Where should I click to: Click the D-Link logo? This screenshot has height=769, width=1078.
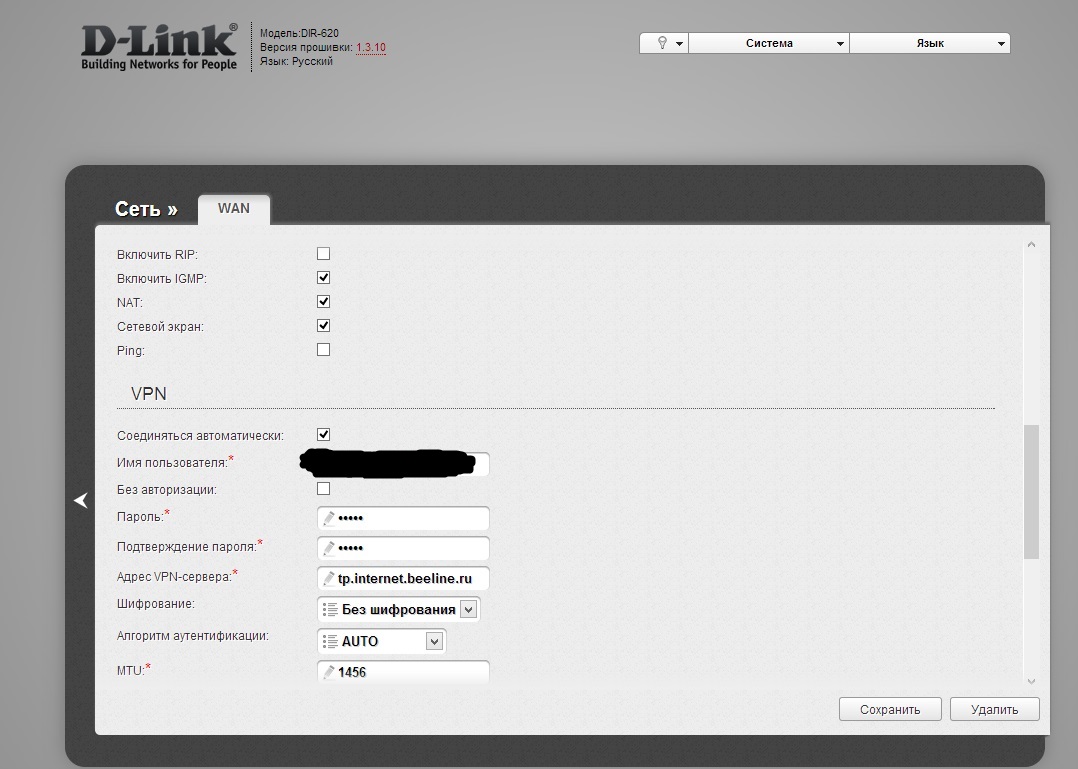160,47
